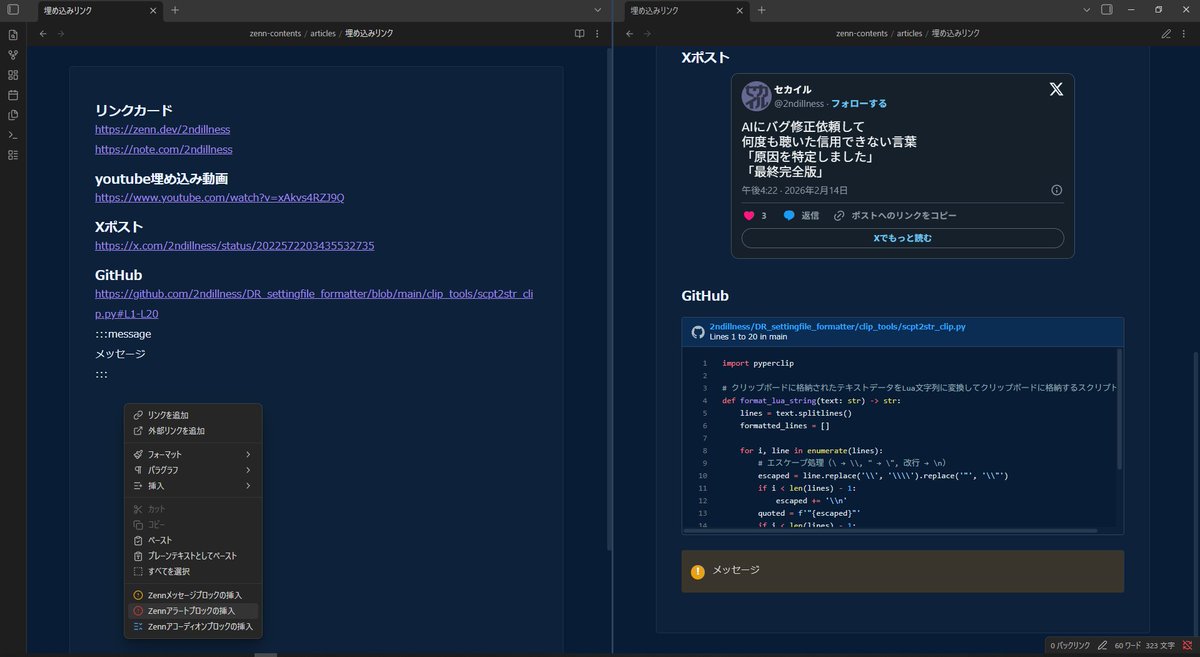The width and height of the screenshot is (1200, 657).
Task: Navigate forward in left pane
Action: click(x=61, y=33)
